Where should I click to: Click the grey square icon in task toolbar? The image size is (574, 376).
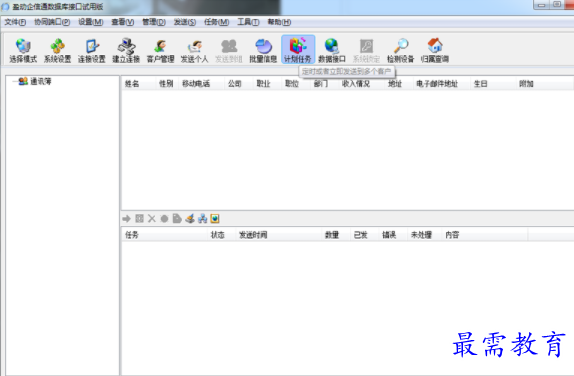pos(139,219)
